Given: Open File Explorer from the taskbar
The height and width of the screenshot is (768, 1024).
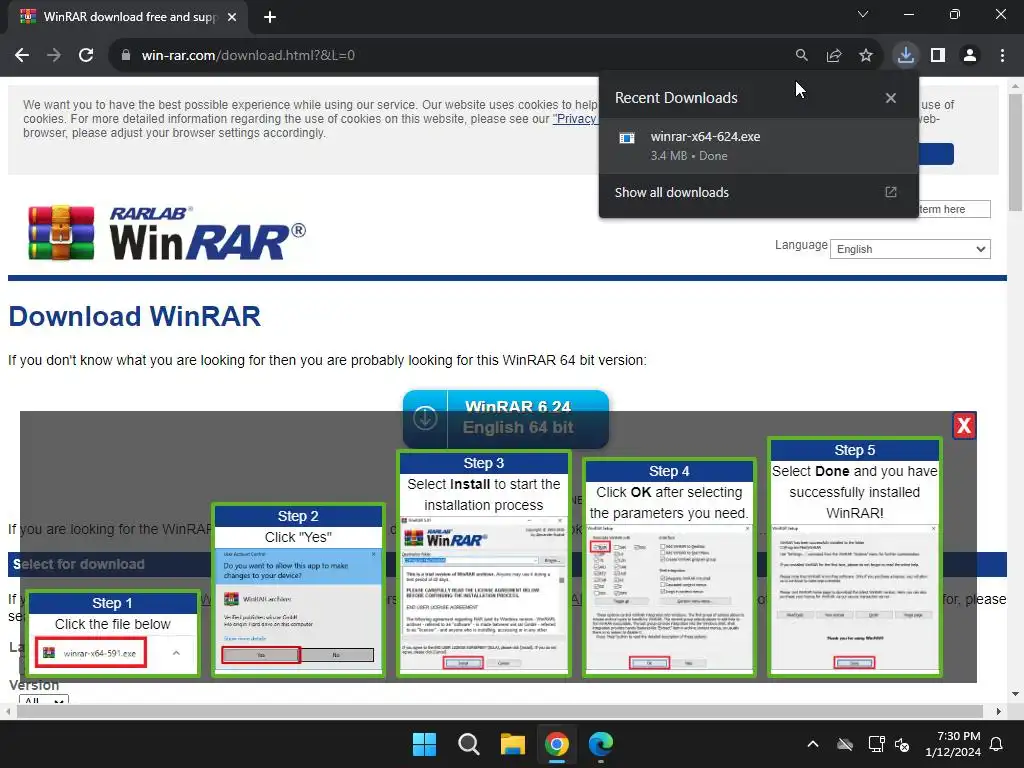Looking at the screenshot, I should click(x=513, y=744).
